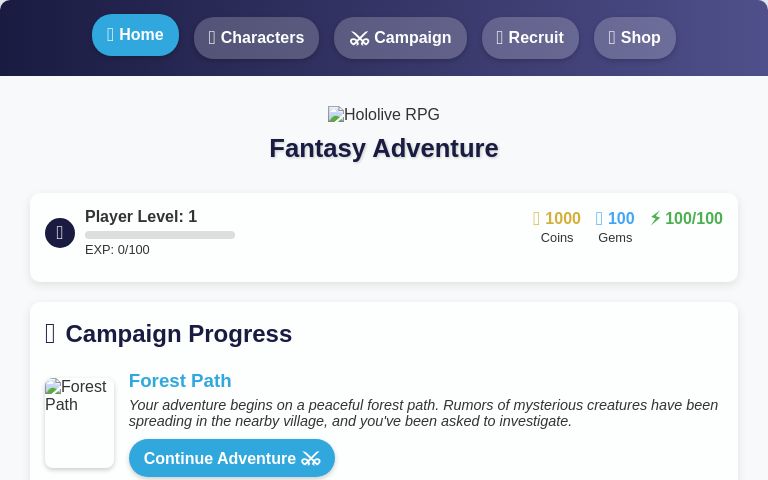Click the round player avatar icon
768x480 pixels.
(60, 233)
